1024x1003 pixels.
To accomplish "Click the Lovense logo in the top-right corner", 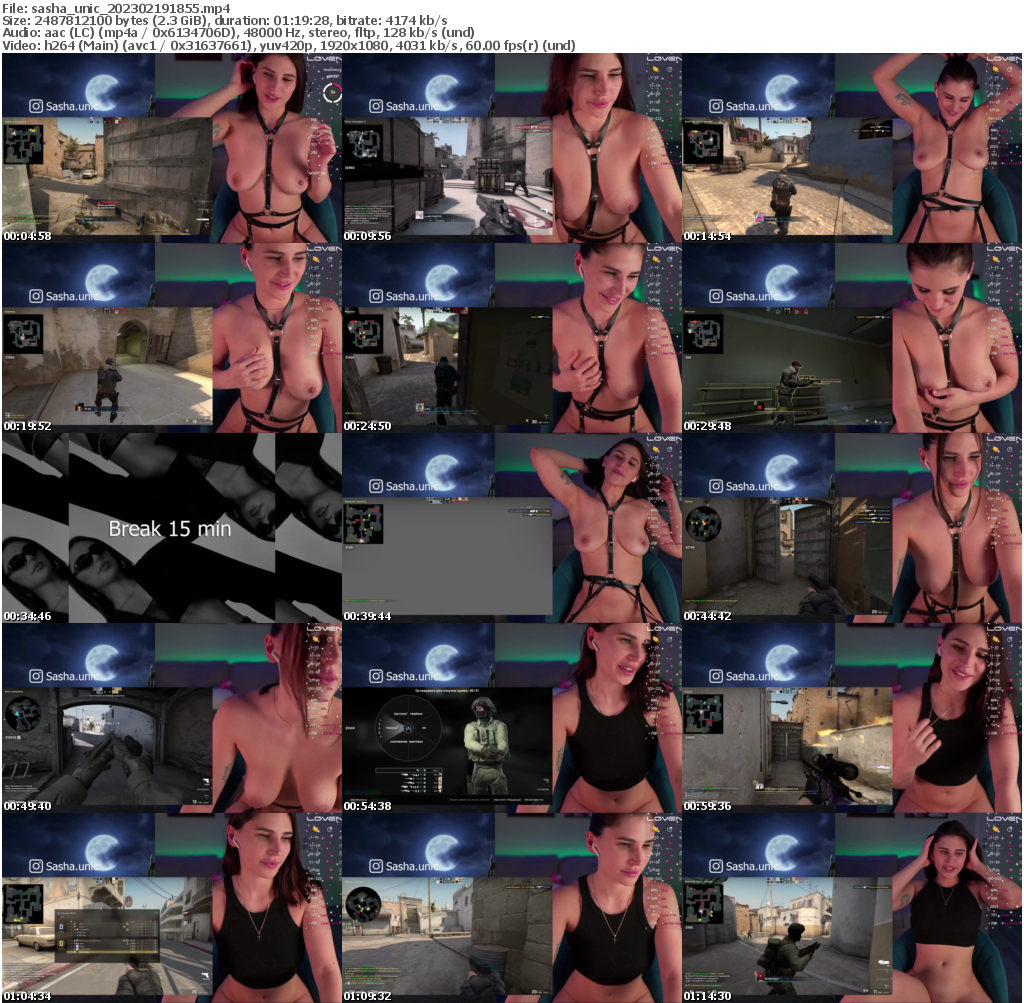I will click(1003, 60).
